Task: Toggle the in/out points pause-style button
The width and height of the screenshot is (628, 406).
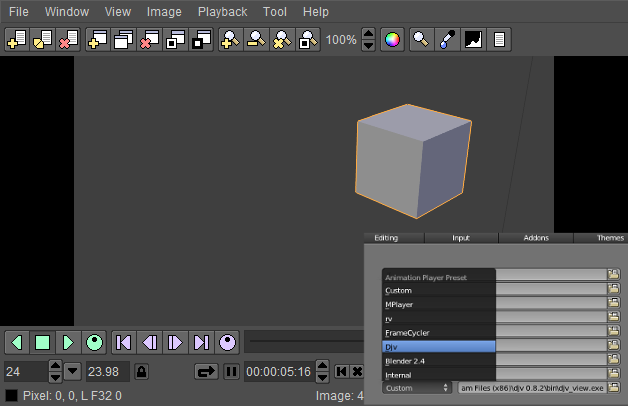Action: click(x=231, y=372)
